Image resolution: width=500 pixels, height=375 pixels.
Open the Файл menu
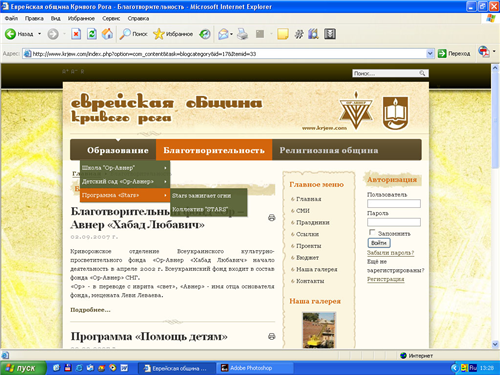point(11,18)
